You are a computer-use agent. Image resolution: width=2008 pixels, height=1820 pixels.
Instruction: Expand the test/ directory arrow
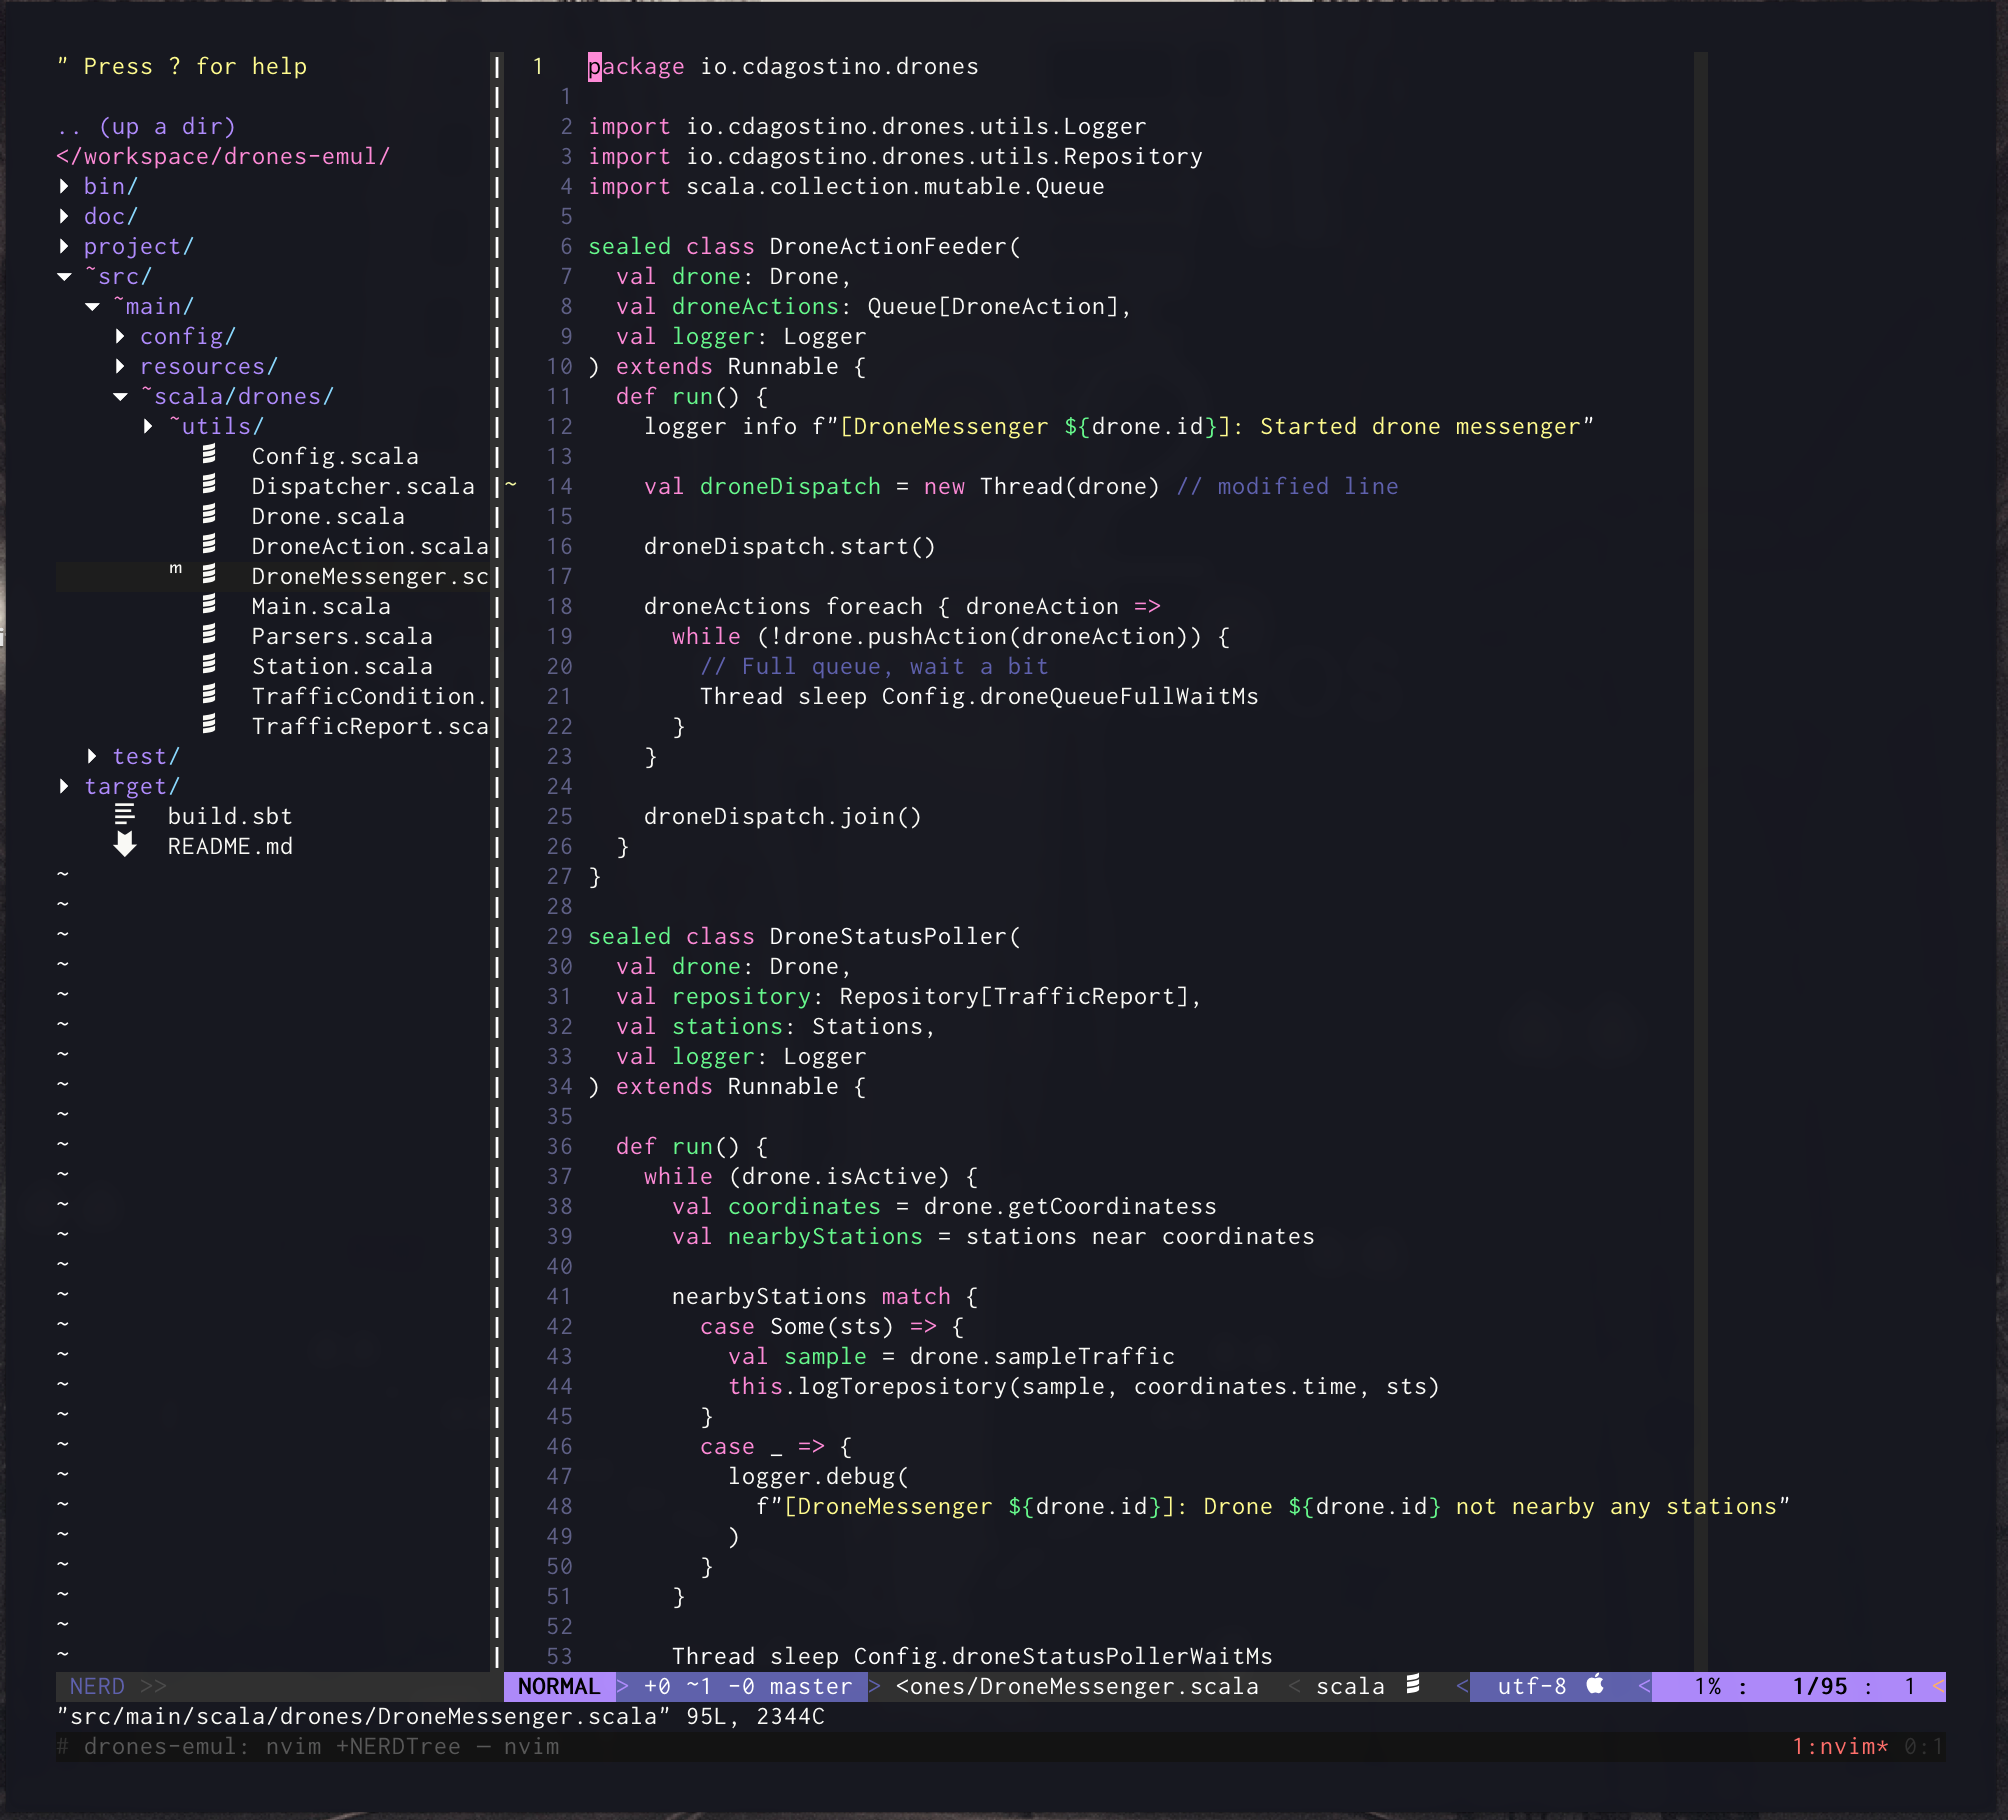92,756
